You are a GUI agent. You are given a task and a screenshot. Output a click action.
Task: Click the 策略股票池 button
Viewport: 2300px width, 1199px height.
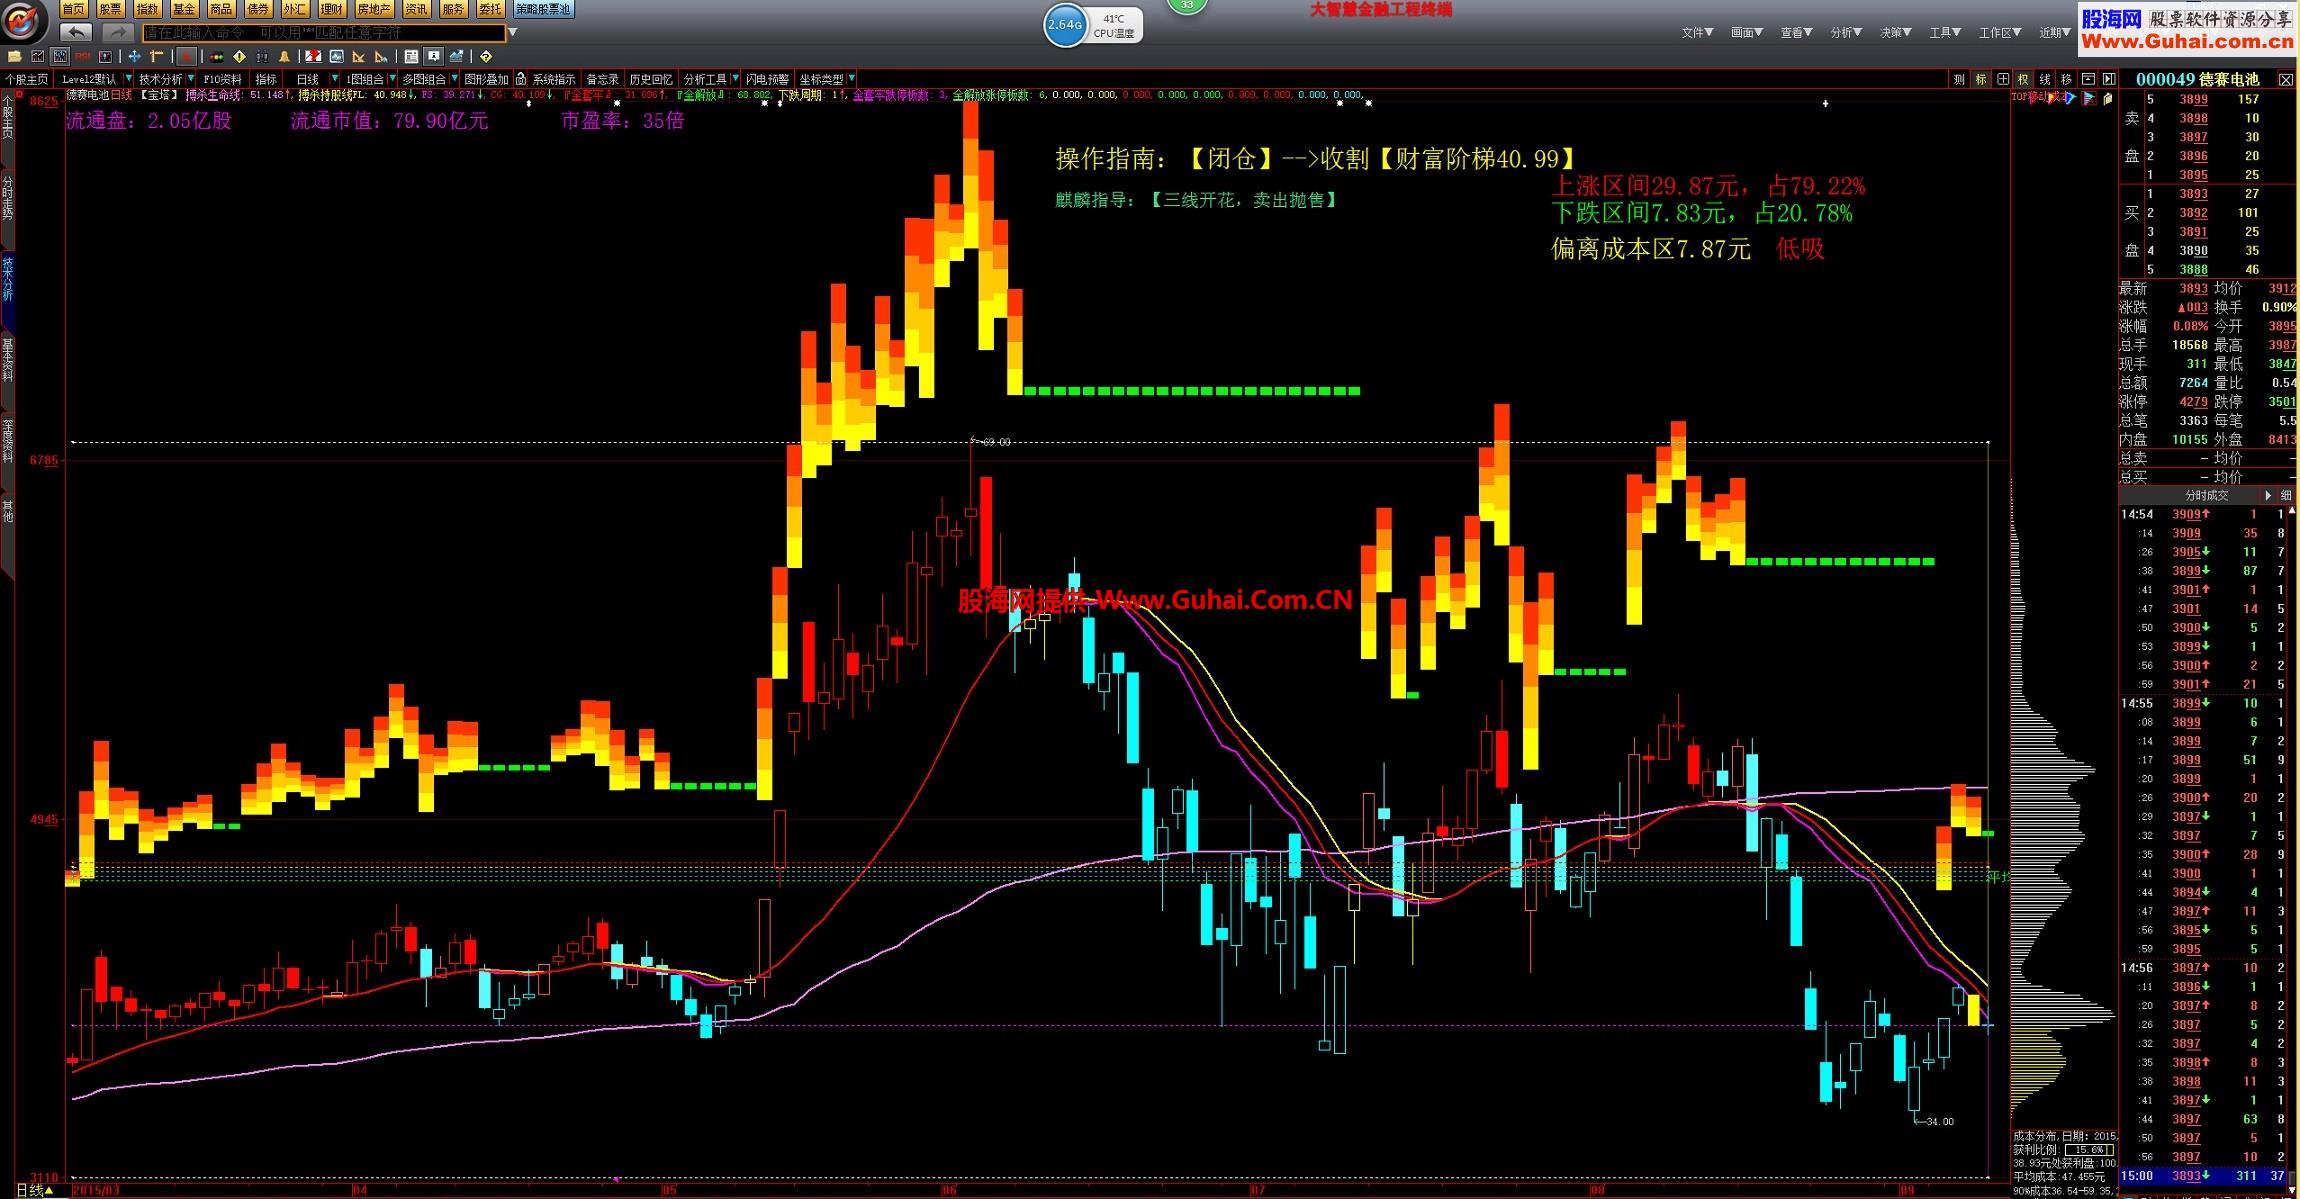542,9
